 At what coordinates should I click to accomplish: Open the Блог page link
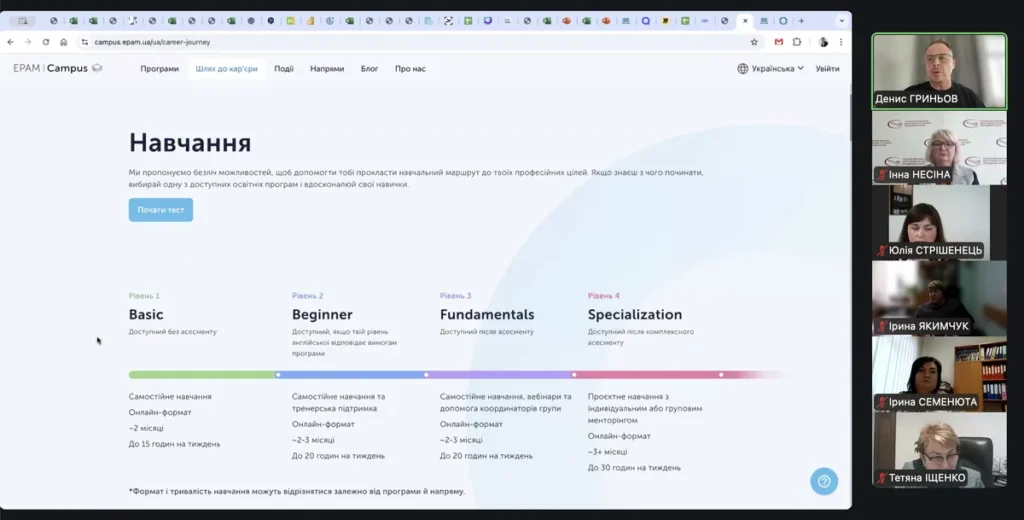coord(369,69)
